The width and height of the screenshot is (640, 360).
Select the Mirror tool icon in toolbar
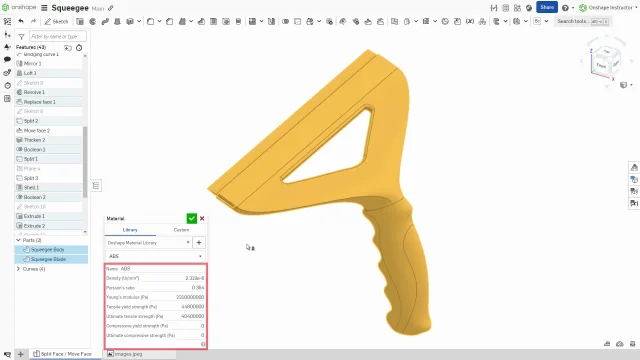(271, 21)
